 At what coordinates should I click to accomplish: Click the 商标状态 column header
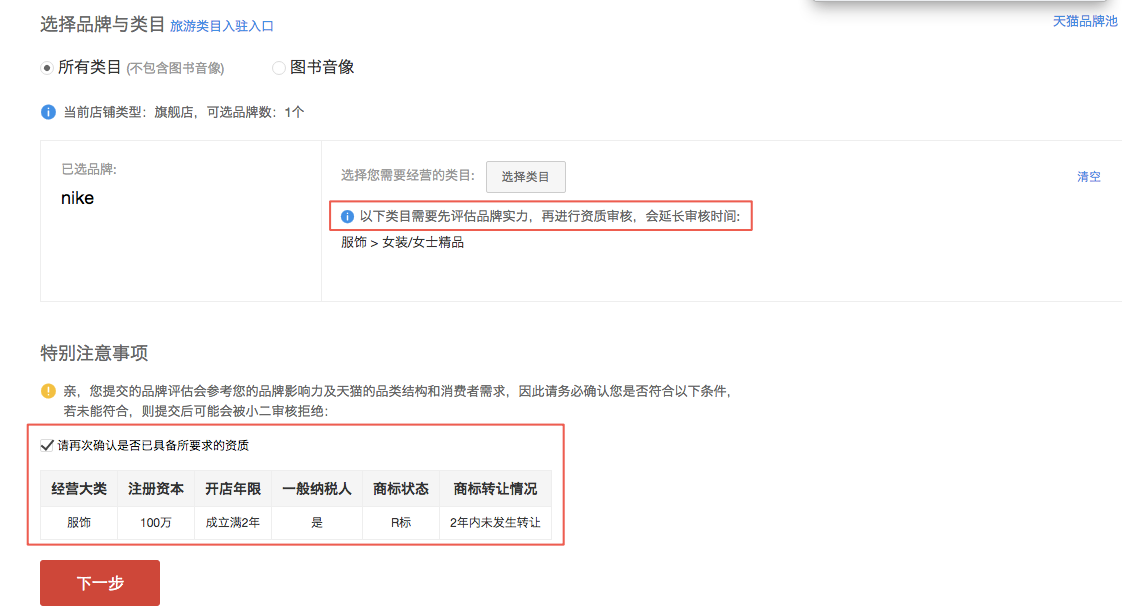coord(401,489)
